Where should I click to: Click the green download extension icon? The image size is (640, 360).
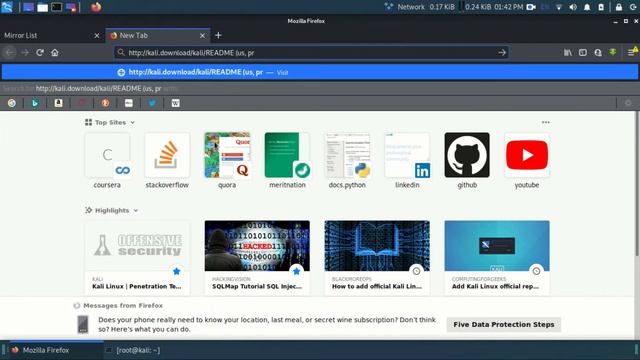coord(613,52)
